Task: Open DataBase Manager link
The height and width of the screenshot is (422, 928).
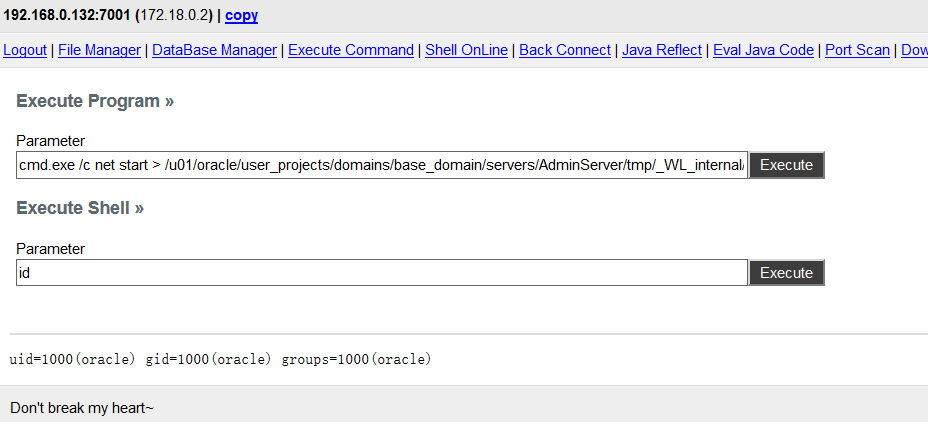Action: [x=214, y=50]
